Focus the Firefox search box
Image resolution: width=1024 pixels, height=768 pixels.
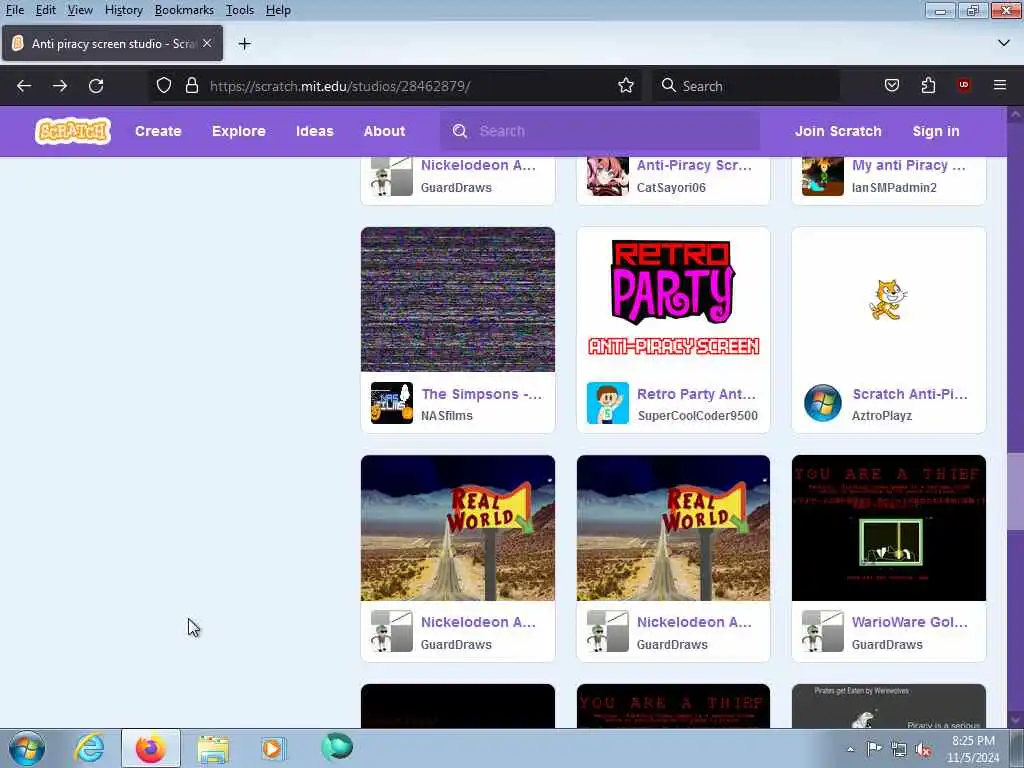click(x=746, y=86)
